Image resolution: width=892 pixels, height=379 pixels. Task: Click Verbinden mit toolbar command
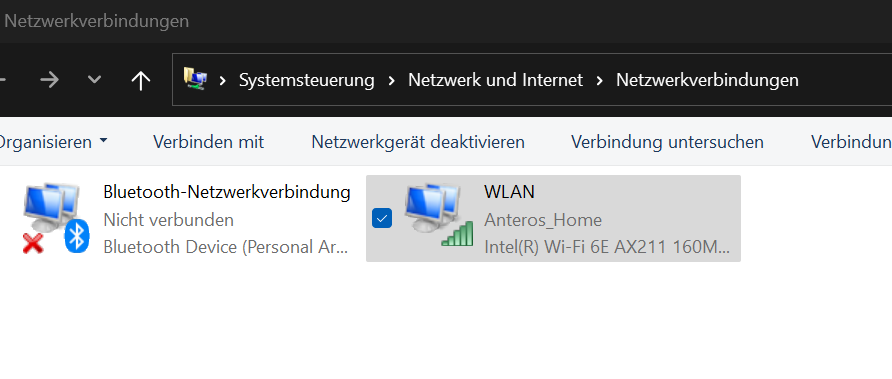pyautogui.click(x=209, y=142)
